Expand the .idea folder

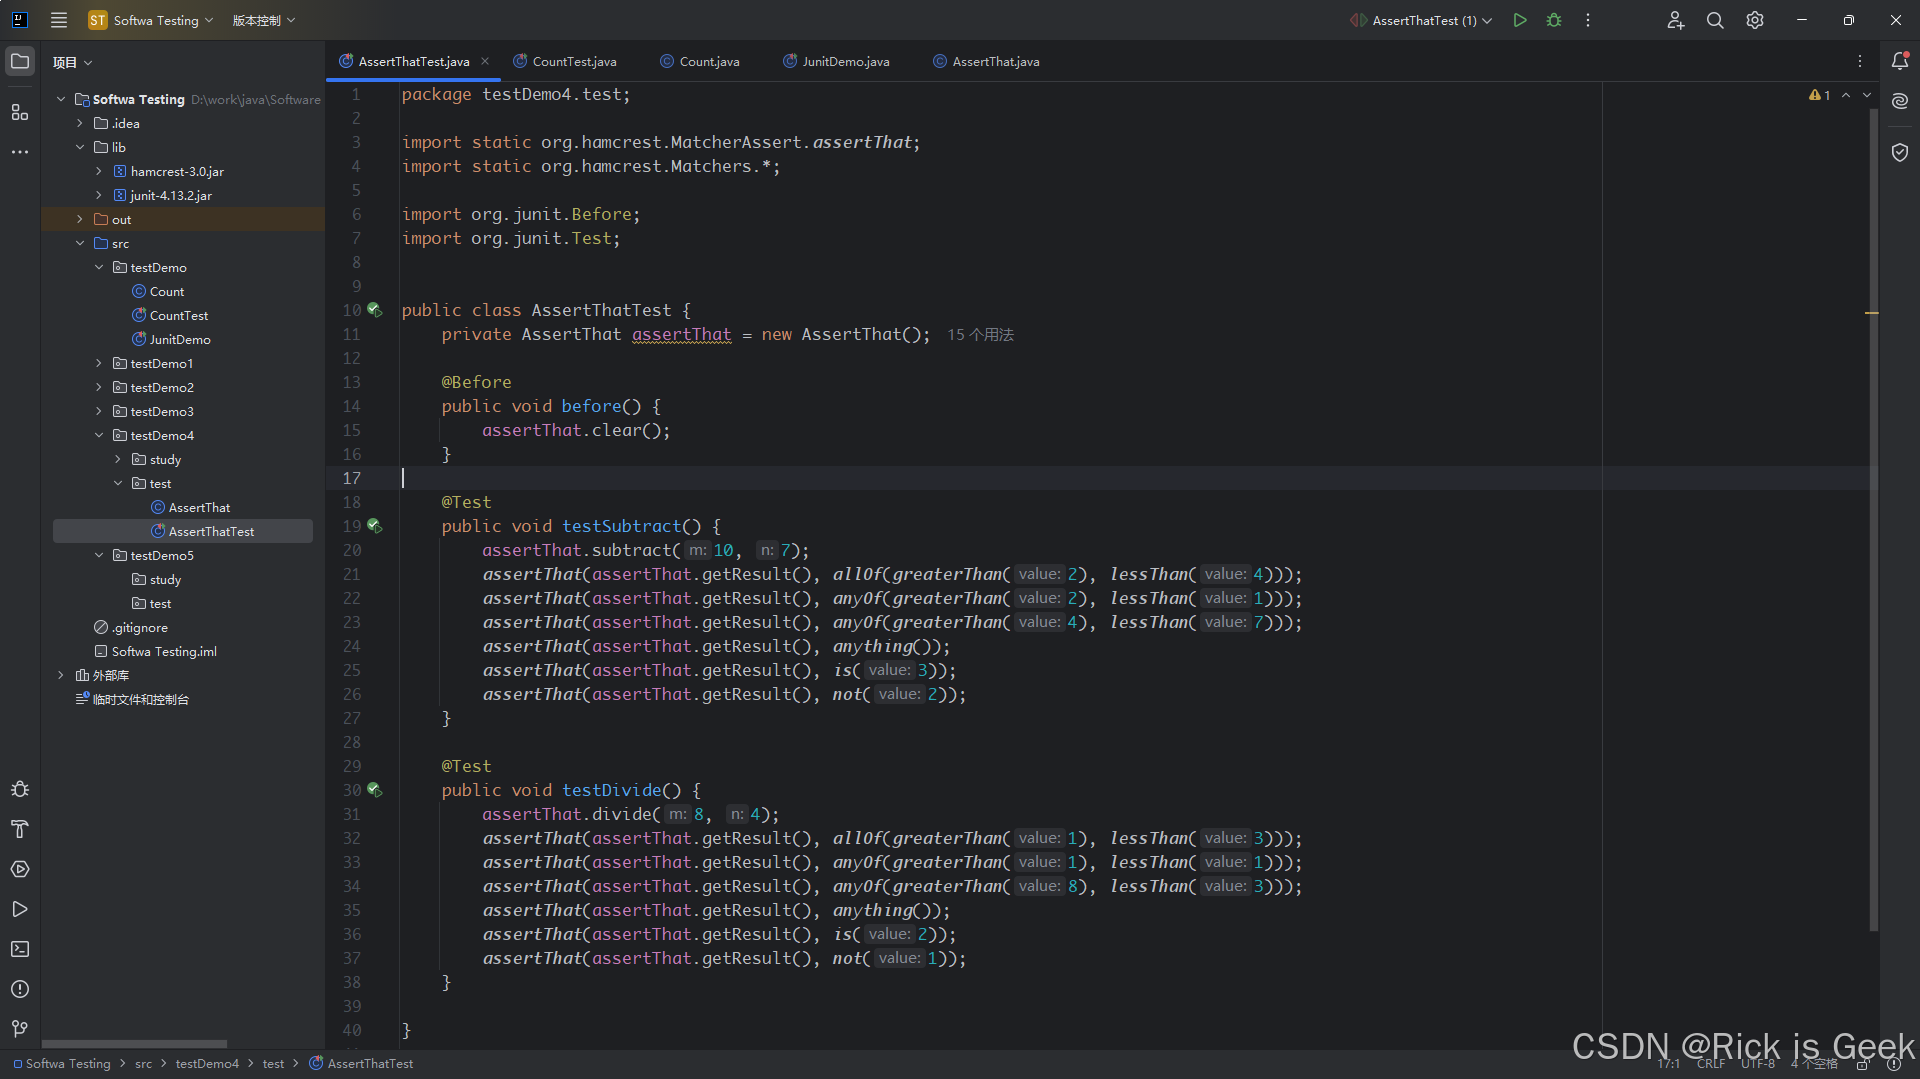(x=80, y=123)
